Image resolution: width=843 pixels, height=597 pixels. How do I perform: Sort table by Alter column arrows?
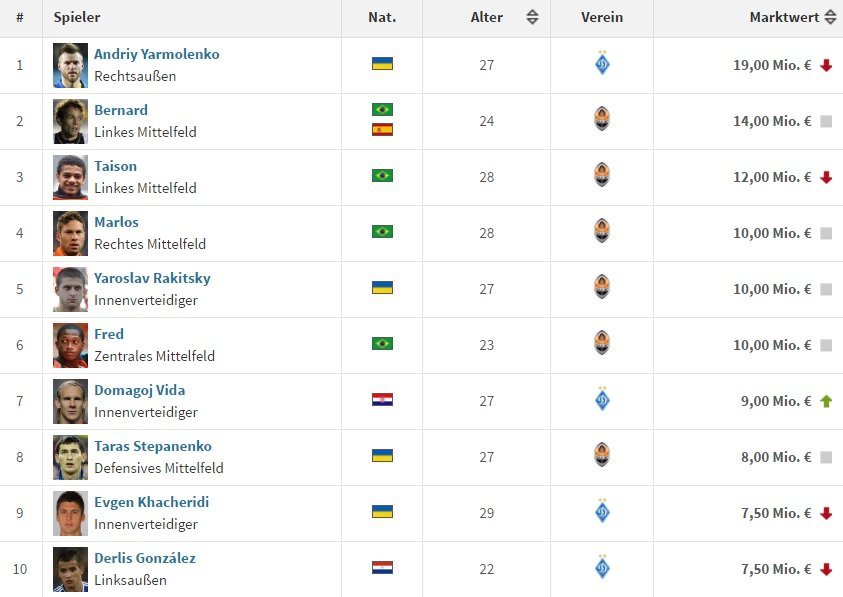532,17
